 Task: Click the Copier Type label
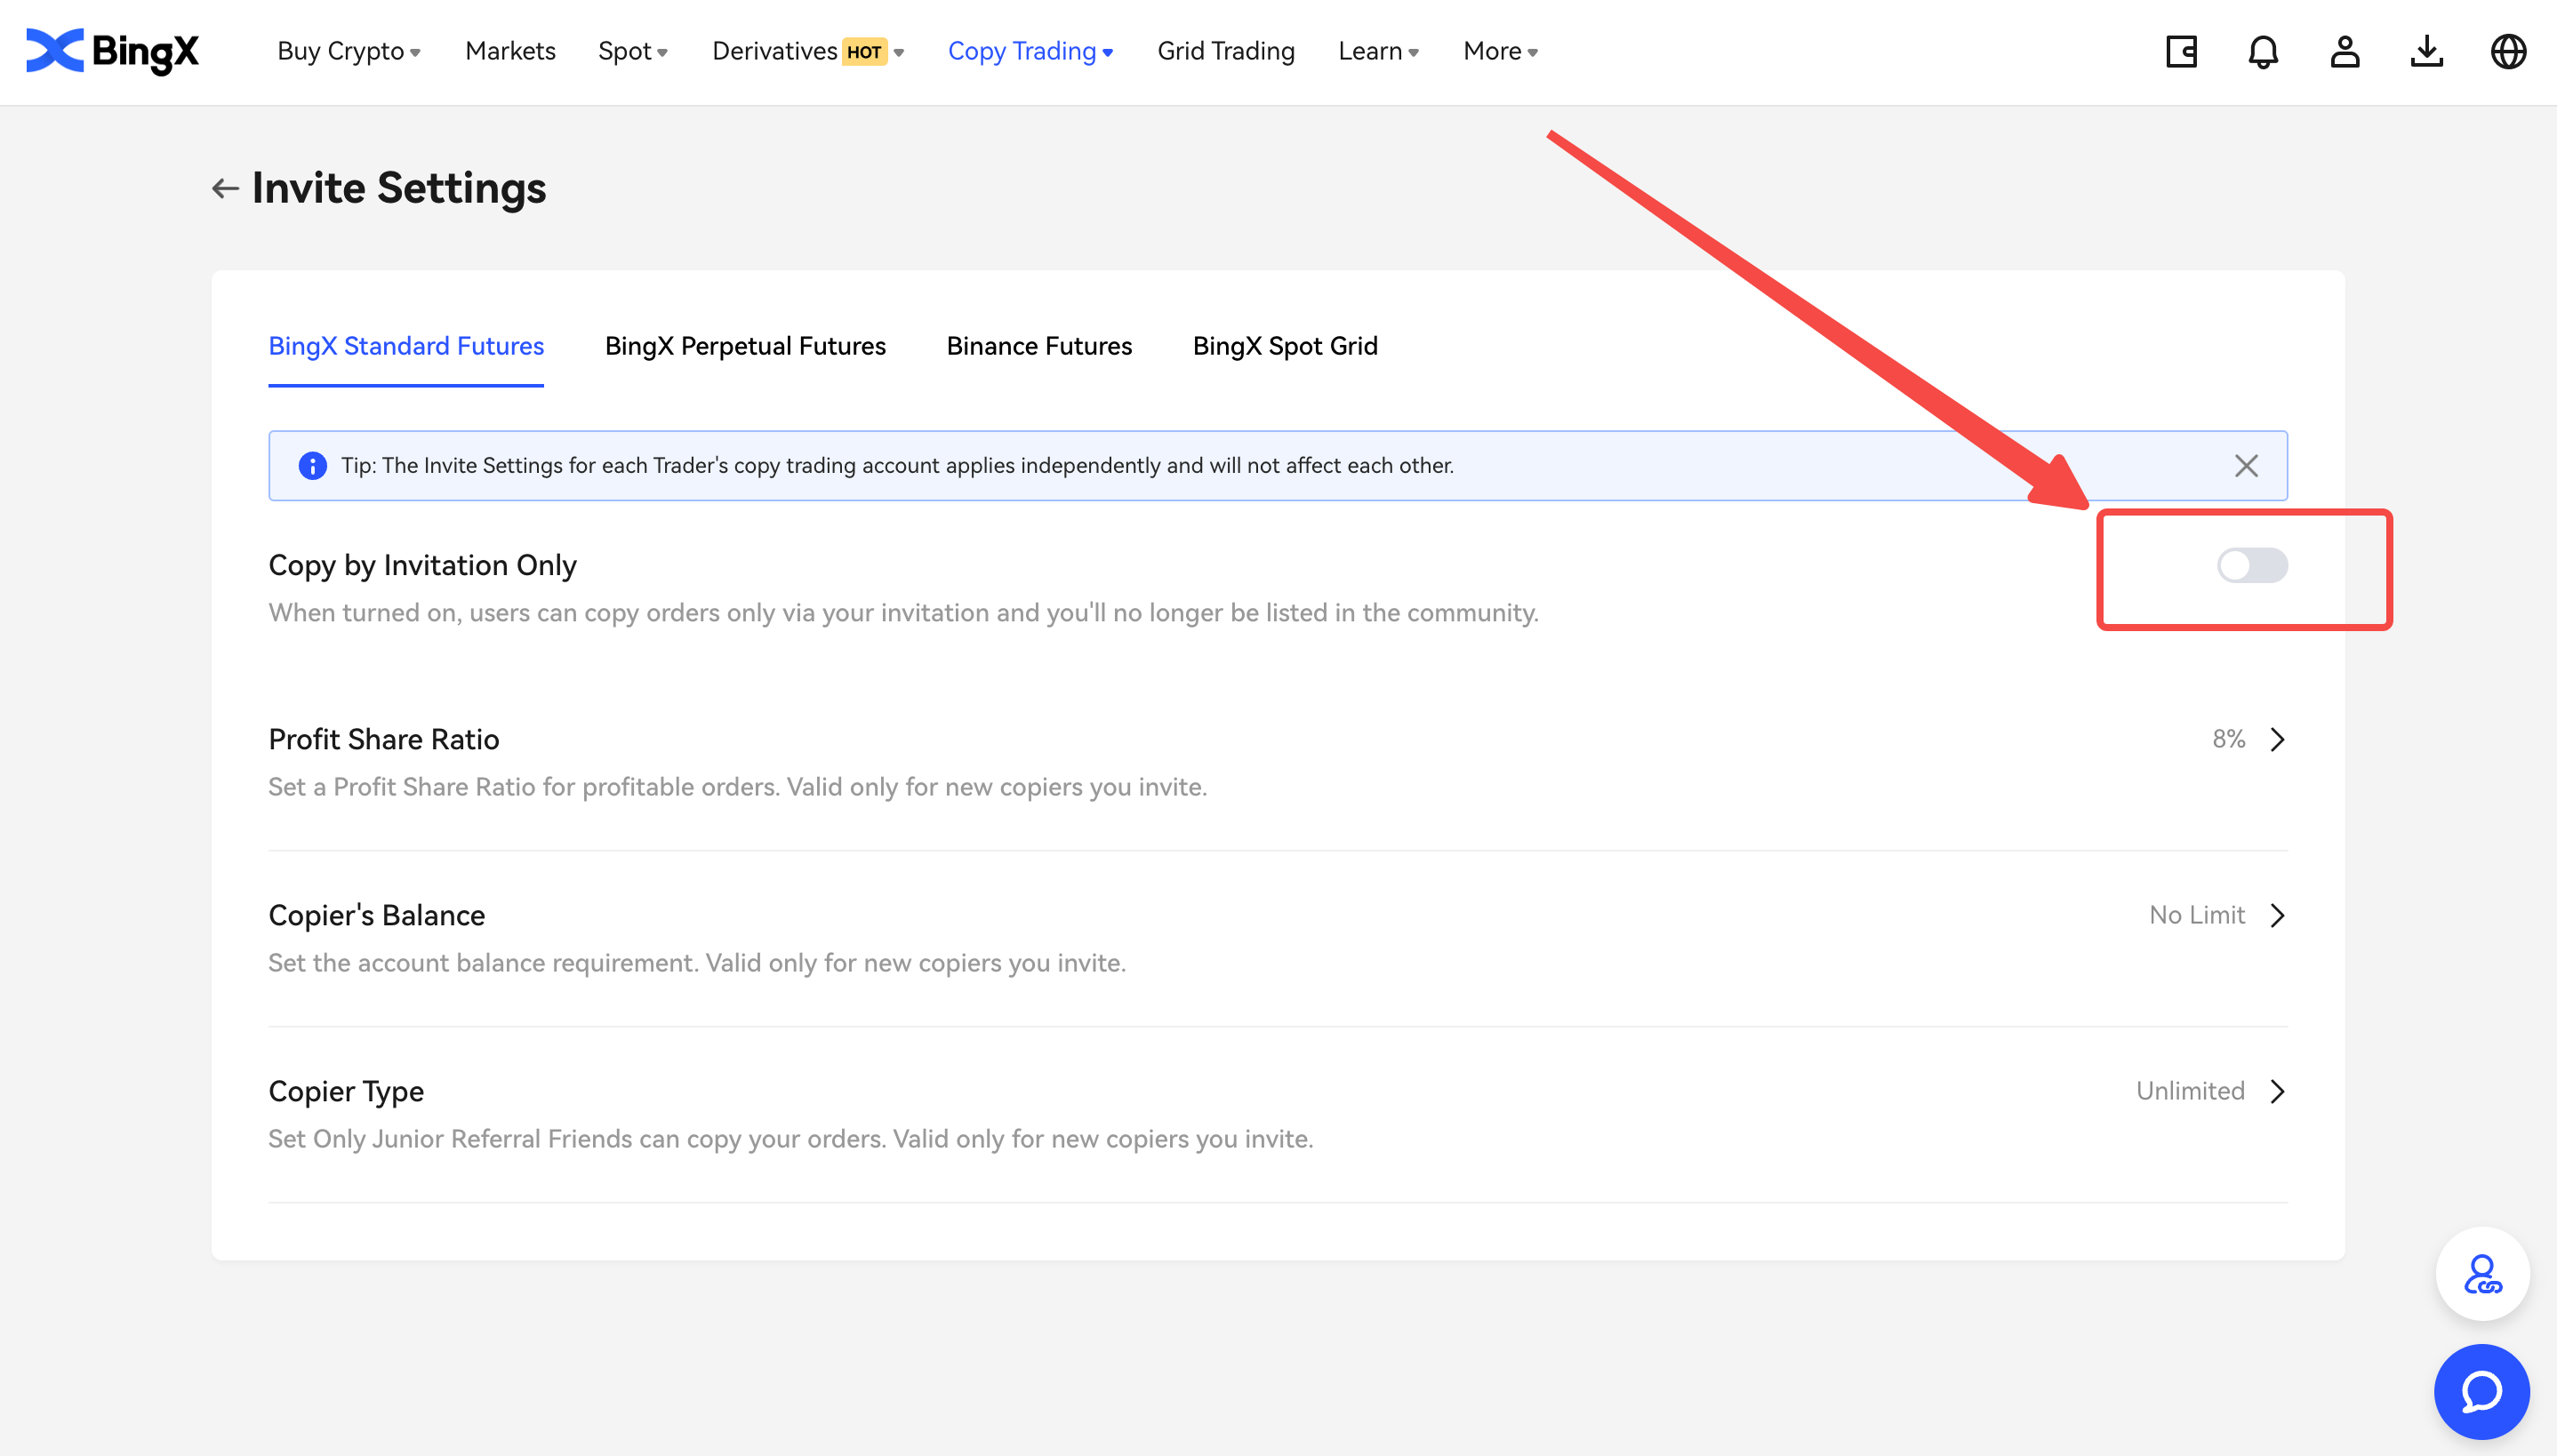(x=346, y=1092)
